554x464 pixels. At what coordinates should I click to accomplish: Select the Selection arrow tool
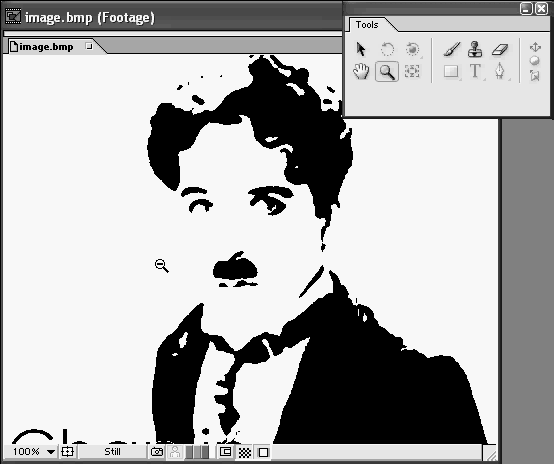pos(361,49)
